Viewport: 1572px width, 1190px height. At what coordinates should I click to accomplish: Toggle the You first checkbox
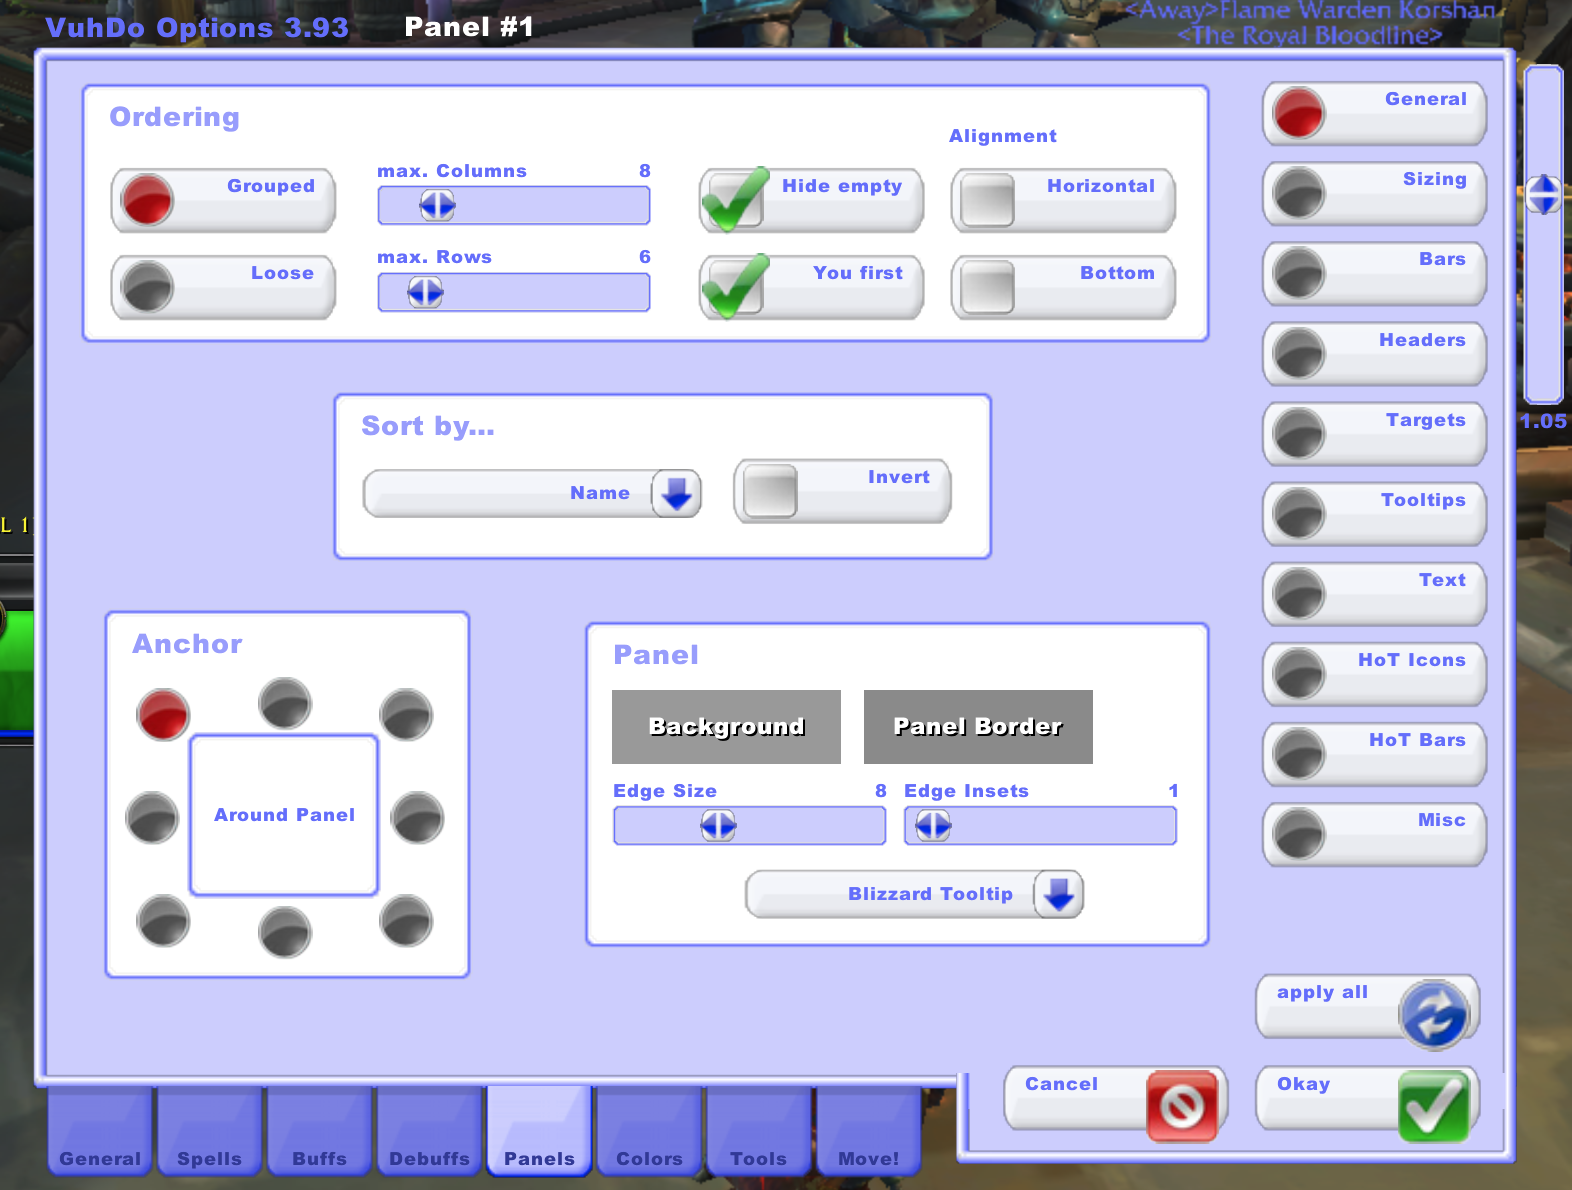point(735,287)
